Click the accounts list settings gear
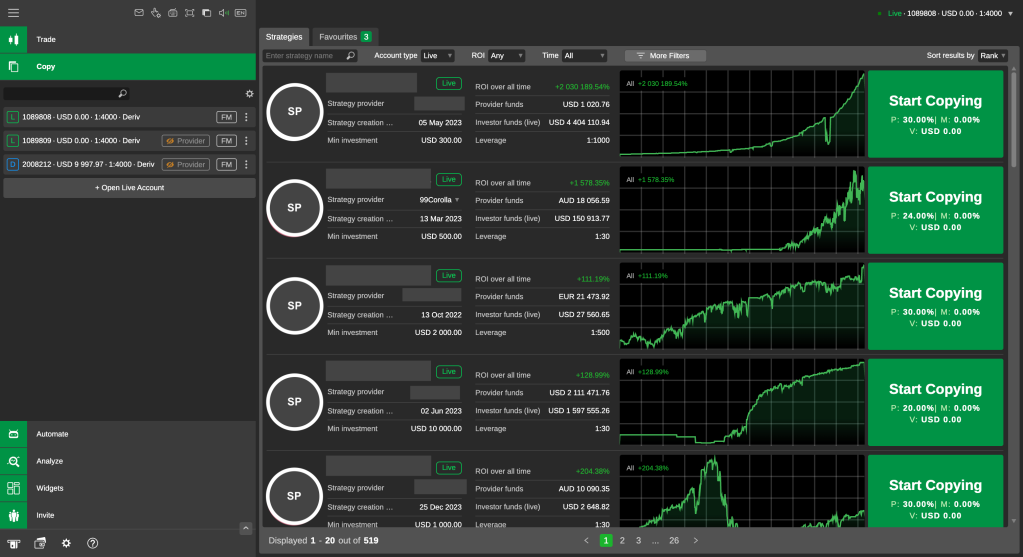The width and height of the screenshot is (1023, 557). pos(249,94)
